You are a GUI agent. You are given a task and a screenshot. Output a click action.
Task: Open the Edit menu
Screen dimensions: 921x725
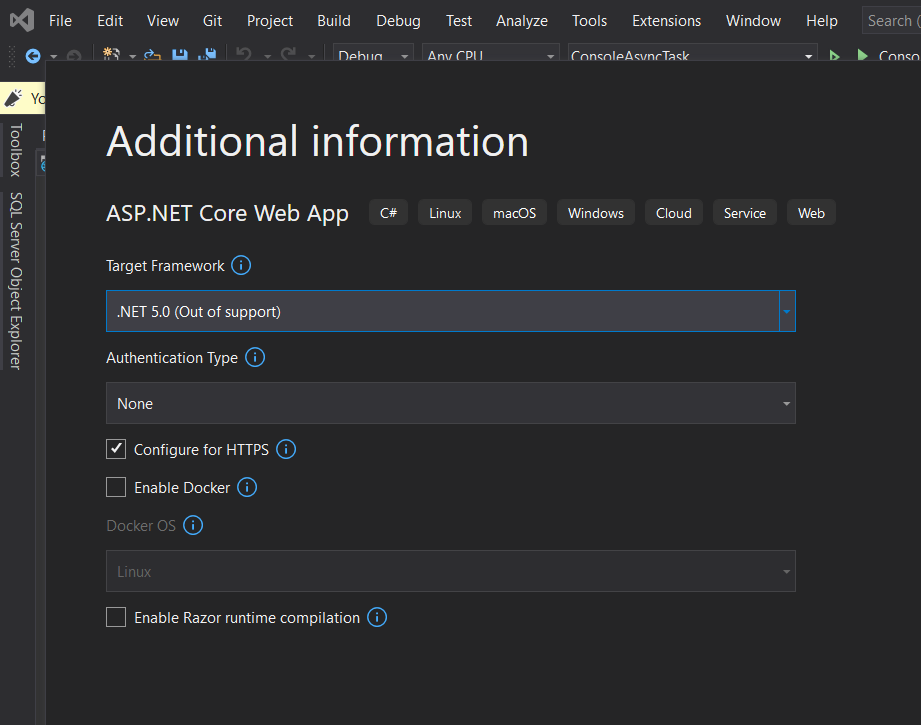pos(110,21)
